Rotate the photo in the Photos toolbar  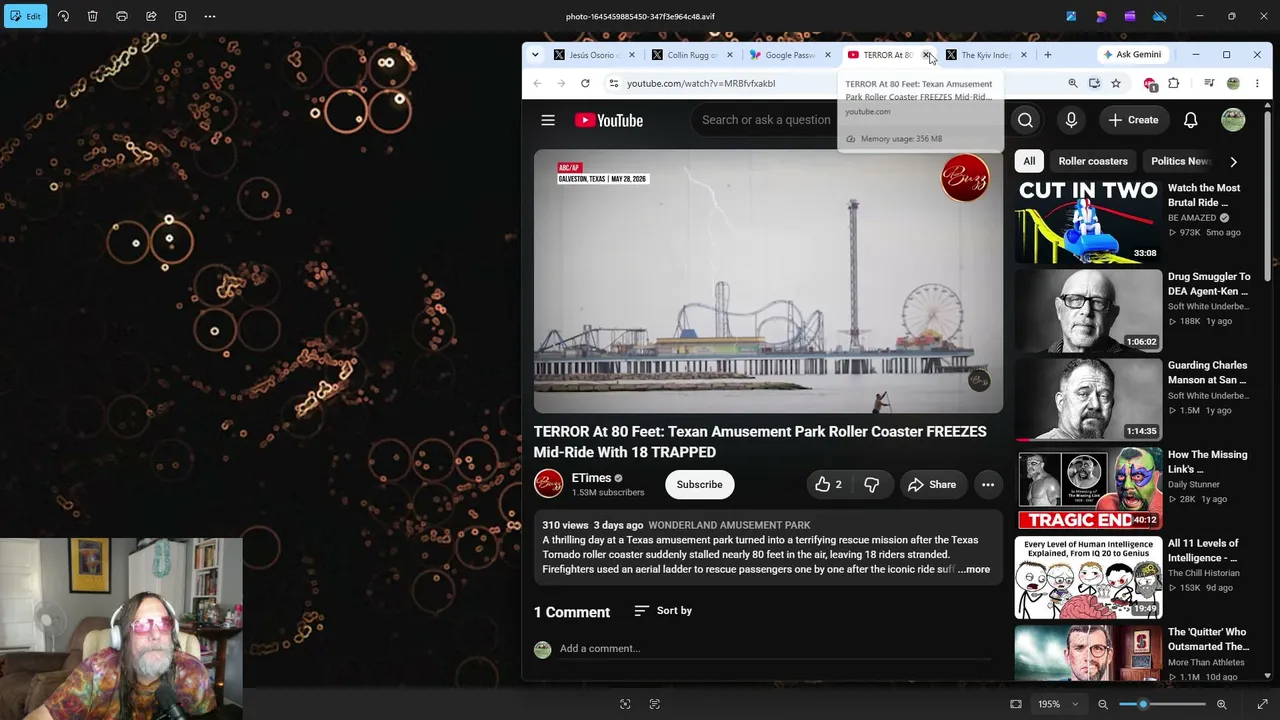[x=63, y=16]
